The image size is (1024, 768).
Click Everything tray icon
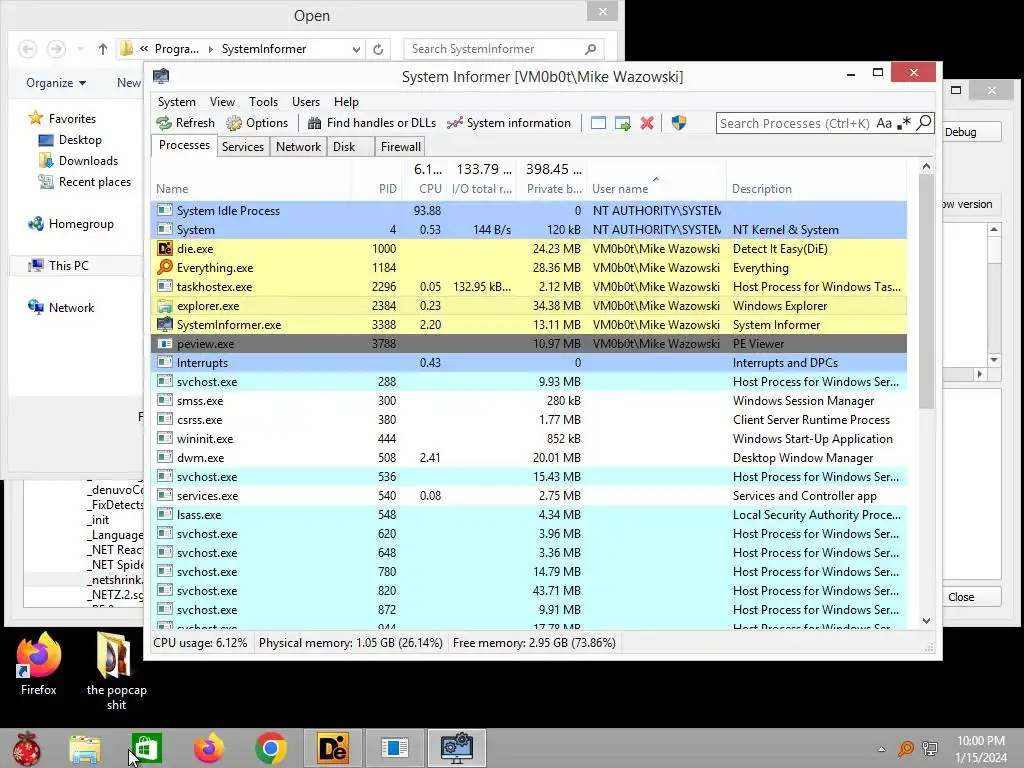coord(906,748)
